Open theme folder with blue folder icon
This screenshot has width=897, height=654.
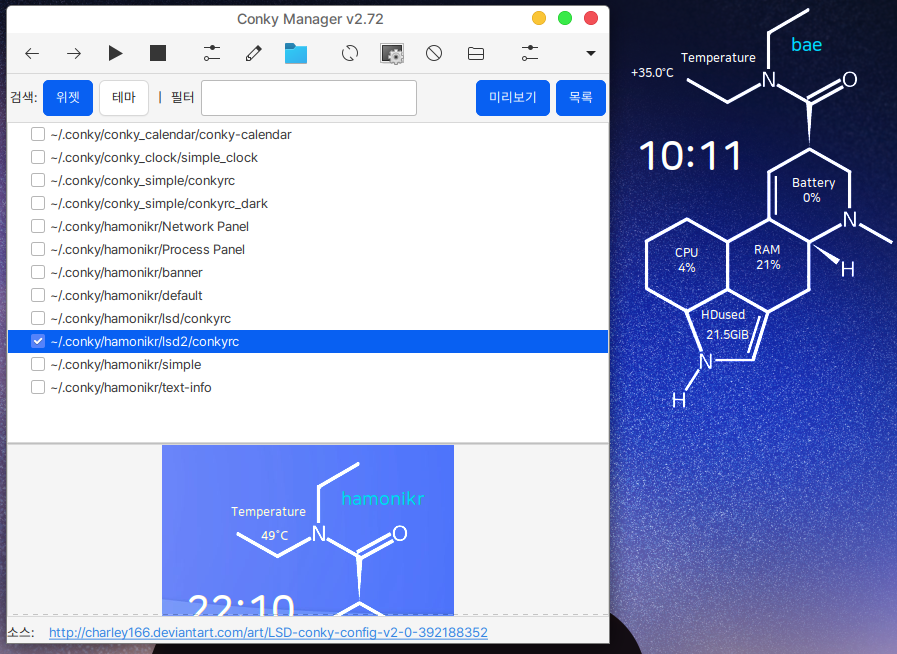(x=296, y=53)
